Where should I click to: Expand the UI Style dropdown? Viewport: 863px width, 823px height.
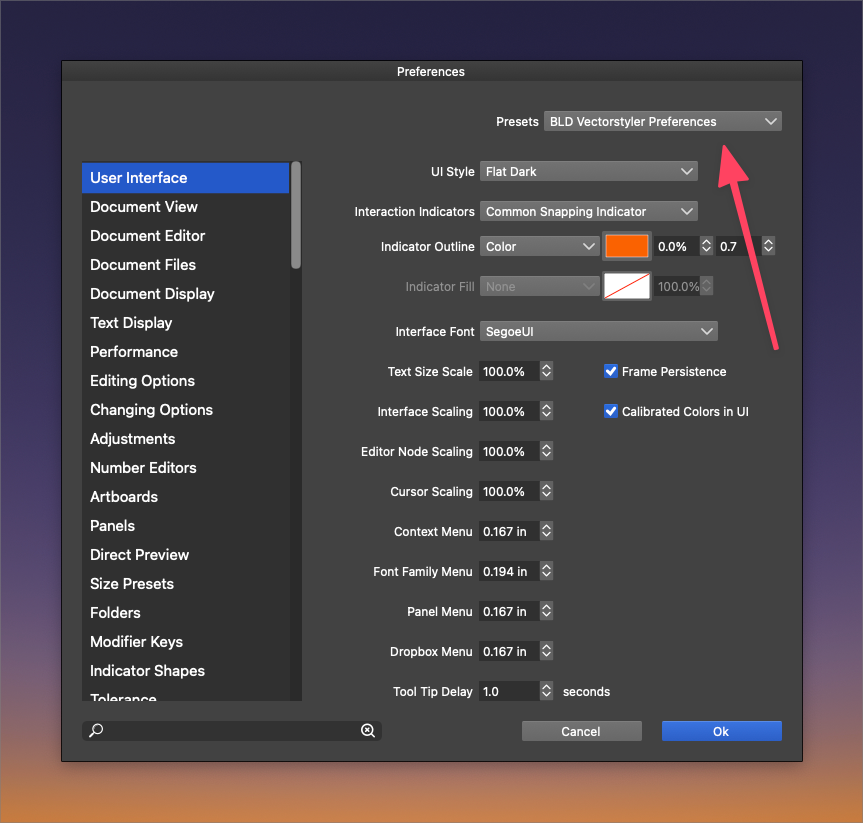pyautogui.click(x=588, y=171)
